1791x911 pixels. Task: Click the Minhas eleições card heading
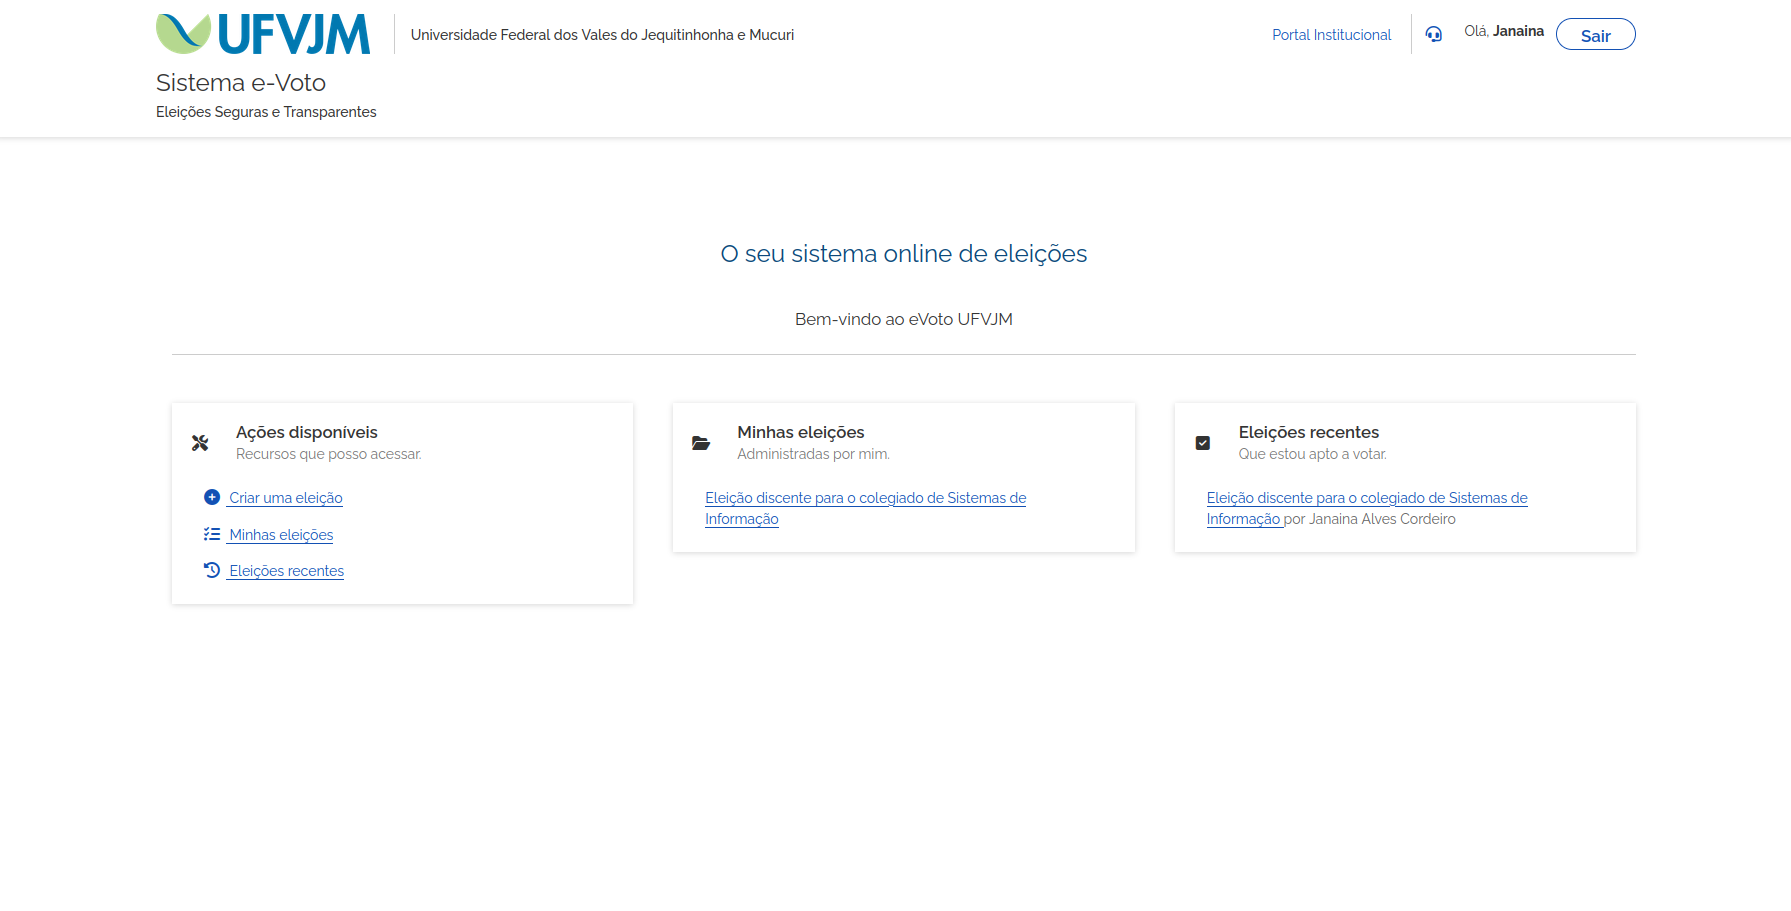tap(801, 432)
